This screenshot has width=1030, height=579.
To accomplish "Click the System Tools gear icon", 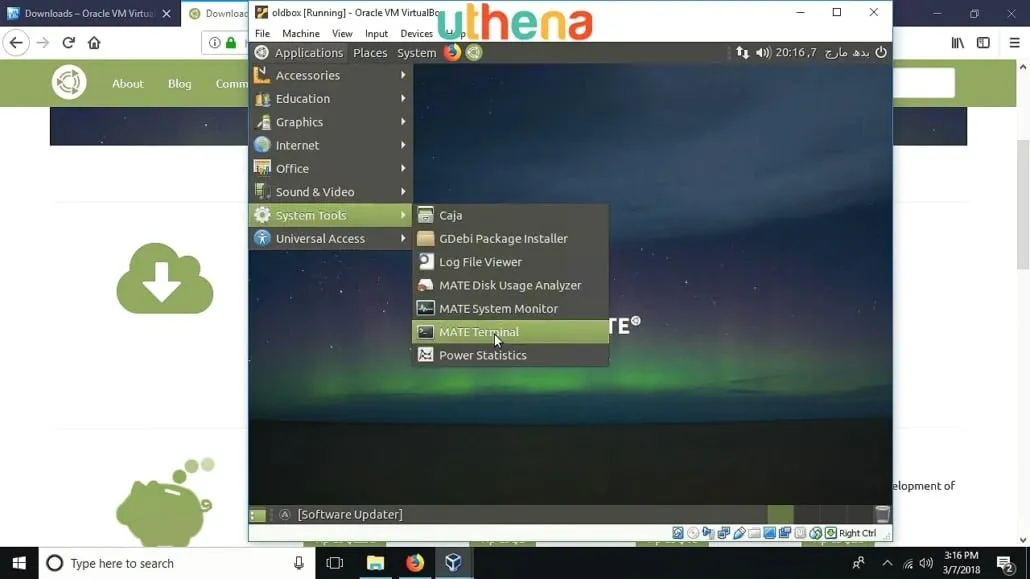I will [262, 215].
